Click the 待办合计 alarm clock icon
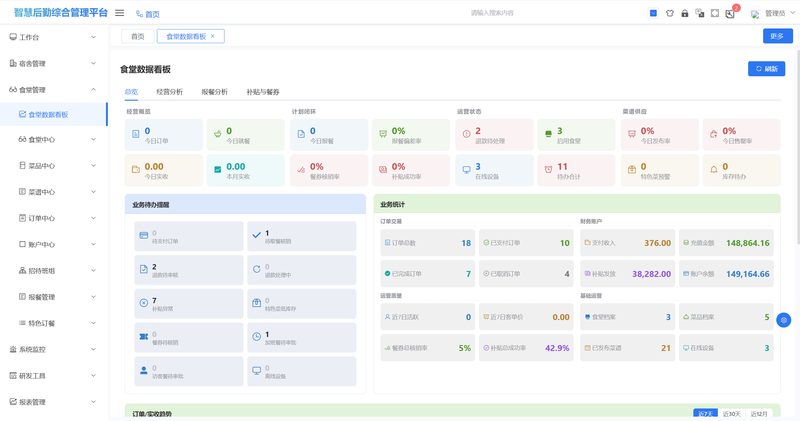 pos(548,169)
